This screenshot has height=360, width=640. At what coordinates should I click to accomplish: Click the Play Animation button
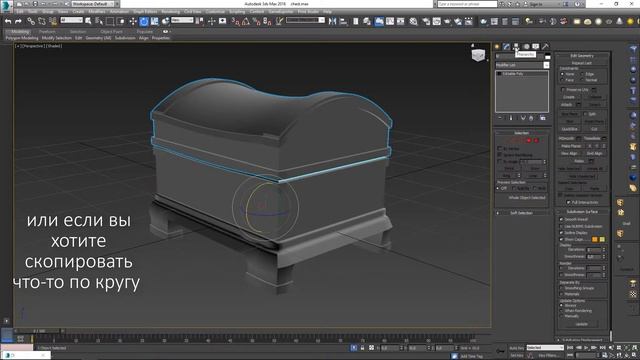(x=587, y=348)
